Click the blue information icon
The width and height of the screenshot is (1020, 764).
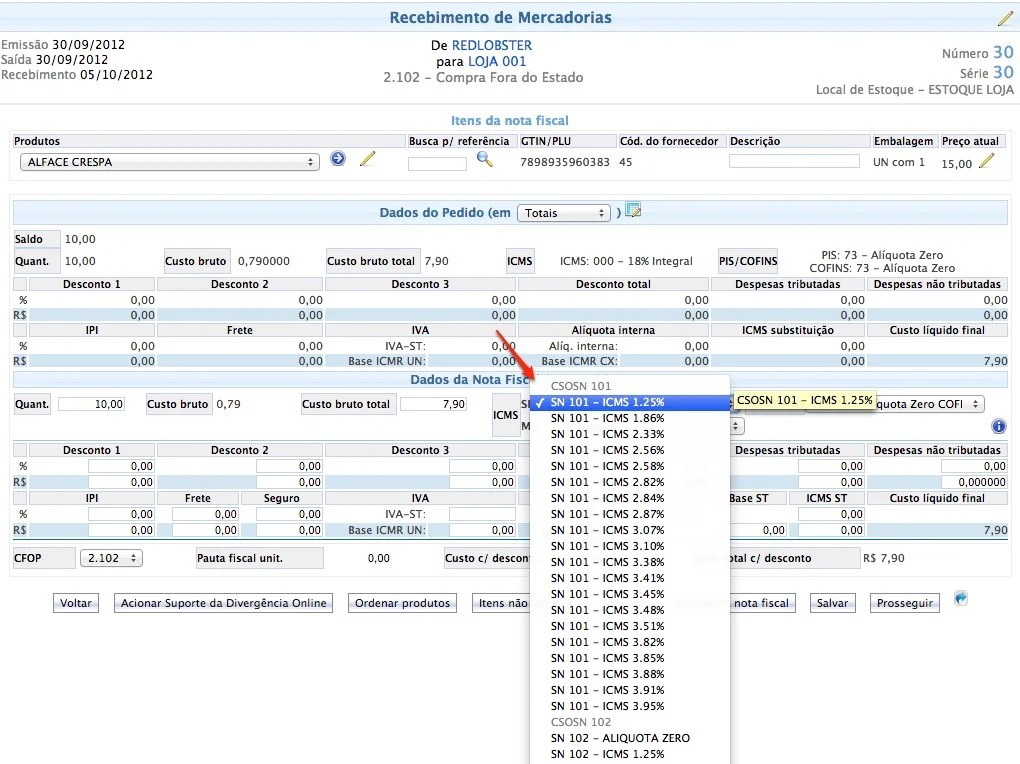998,426
